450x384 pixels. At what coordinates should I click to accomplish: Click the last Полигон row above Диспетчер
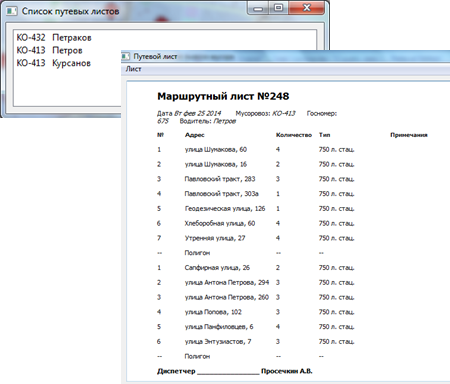[x=197, y=356]
